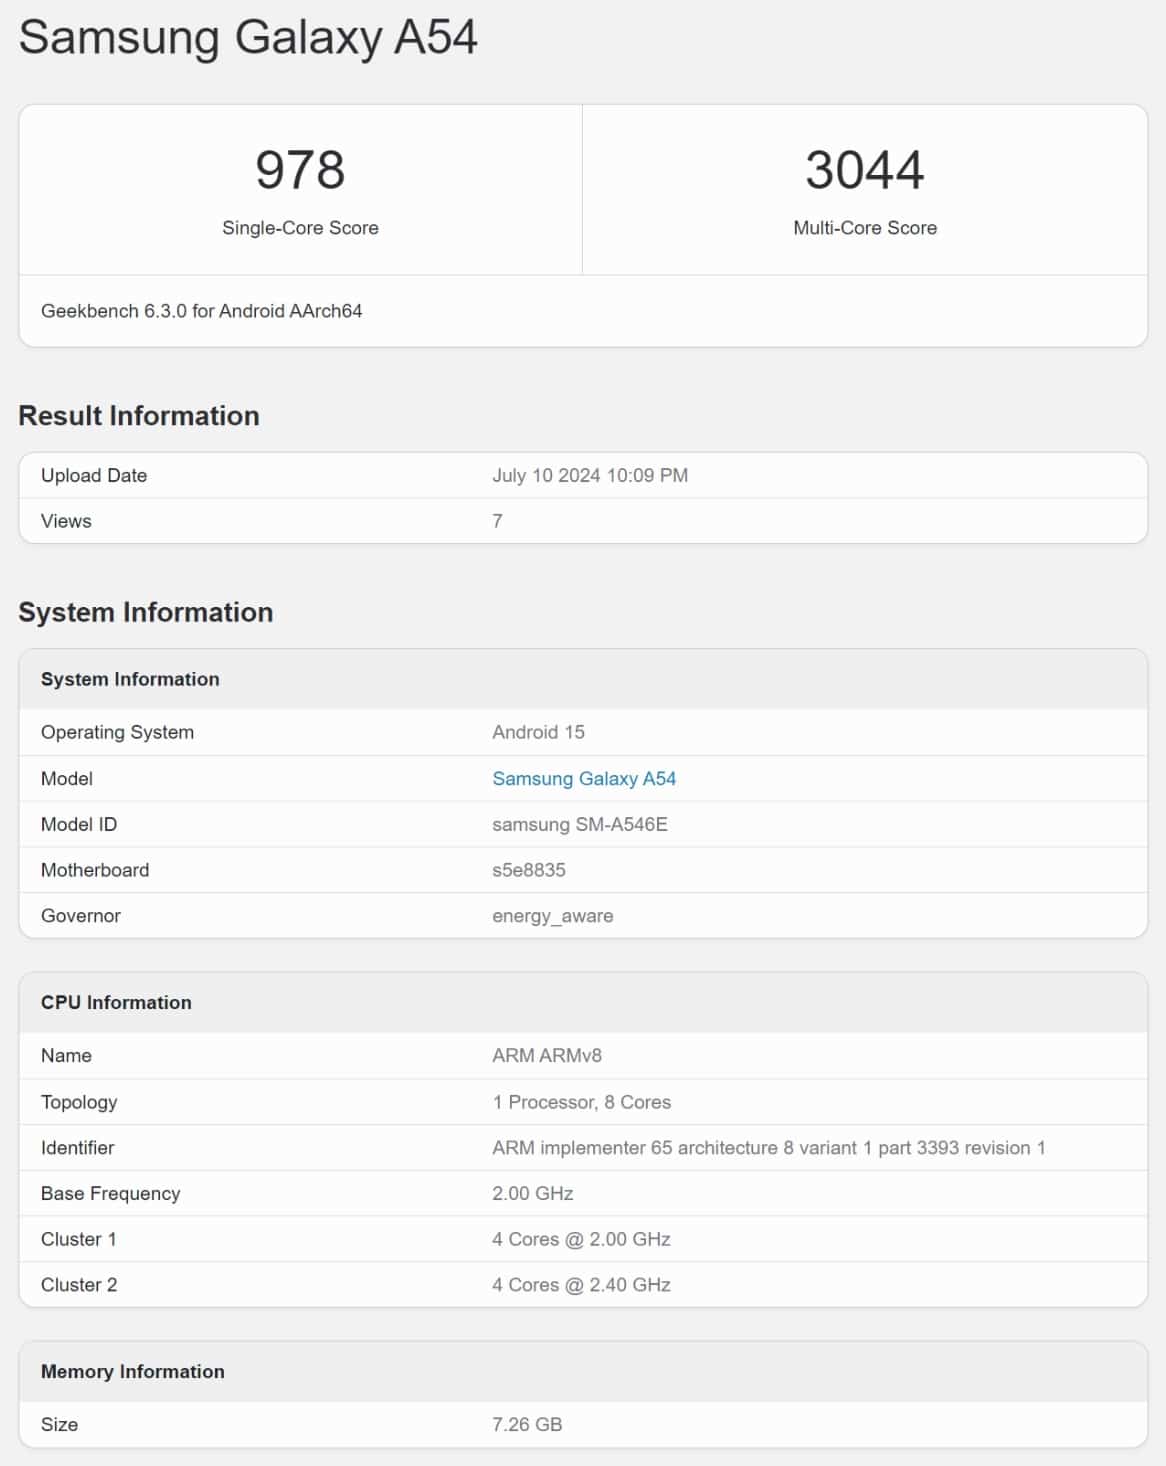
Task: Click the Model ID label
Action: pyautogui.click(x=79, y=824)
